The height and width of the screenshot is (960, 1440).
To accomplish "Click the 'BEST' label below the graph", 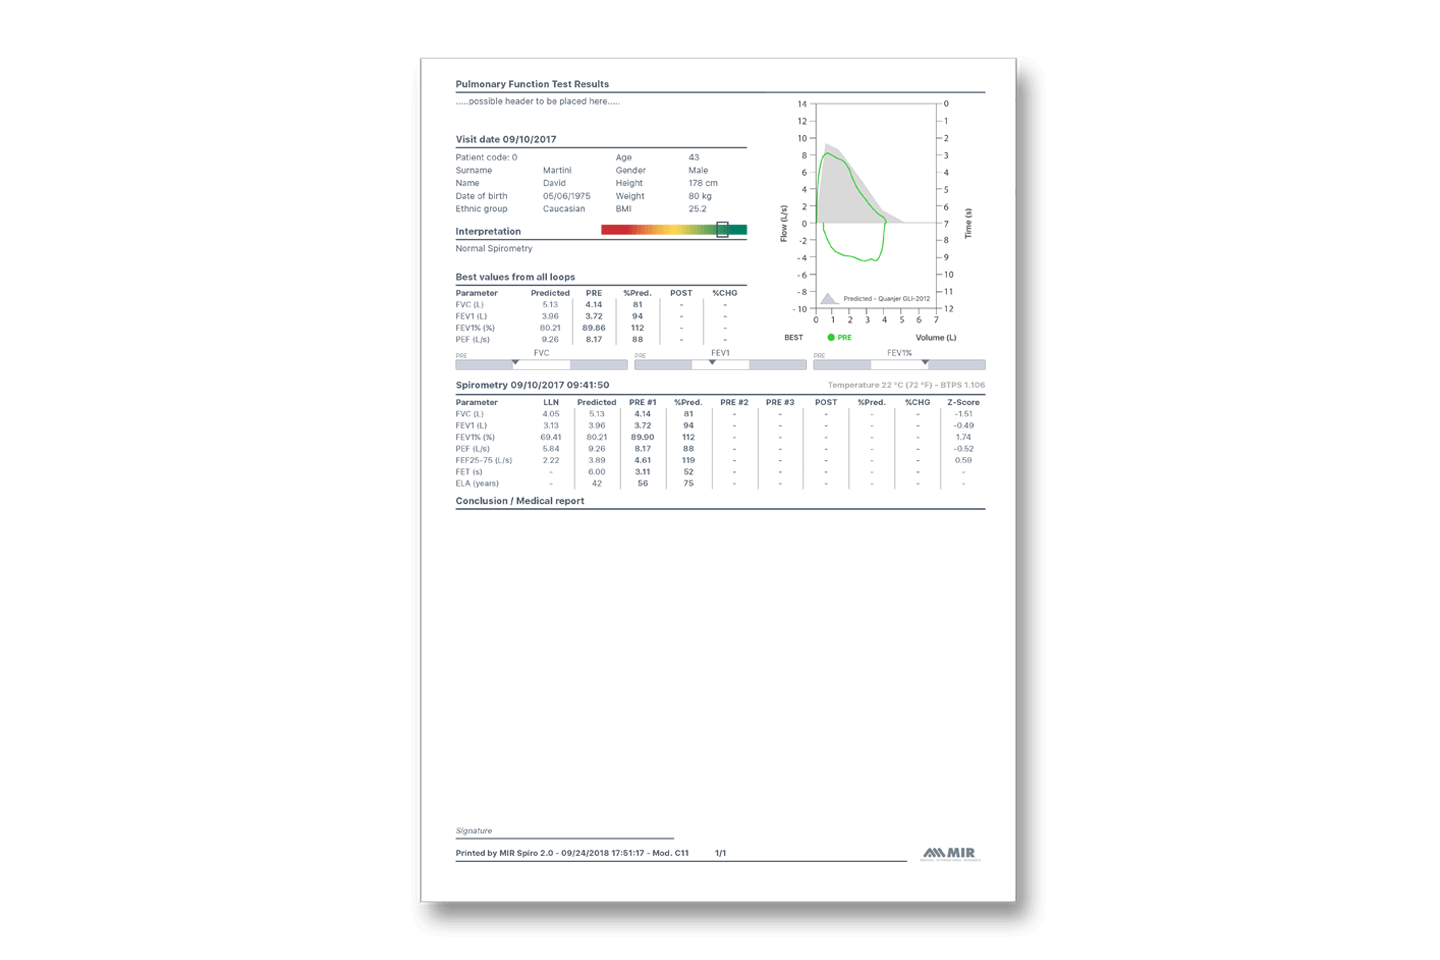I will pyautogui.click(x=793, y=338).
